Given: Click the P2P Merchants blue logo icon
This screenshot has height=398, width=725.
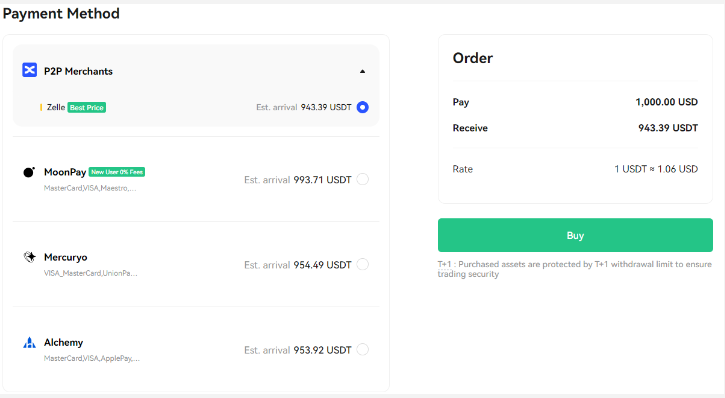Looking at the screenshot, I should (30, 70).
